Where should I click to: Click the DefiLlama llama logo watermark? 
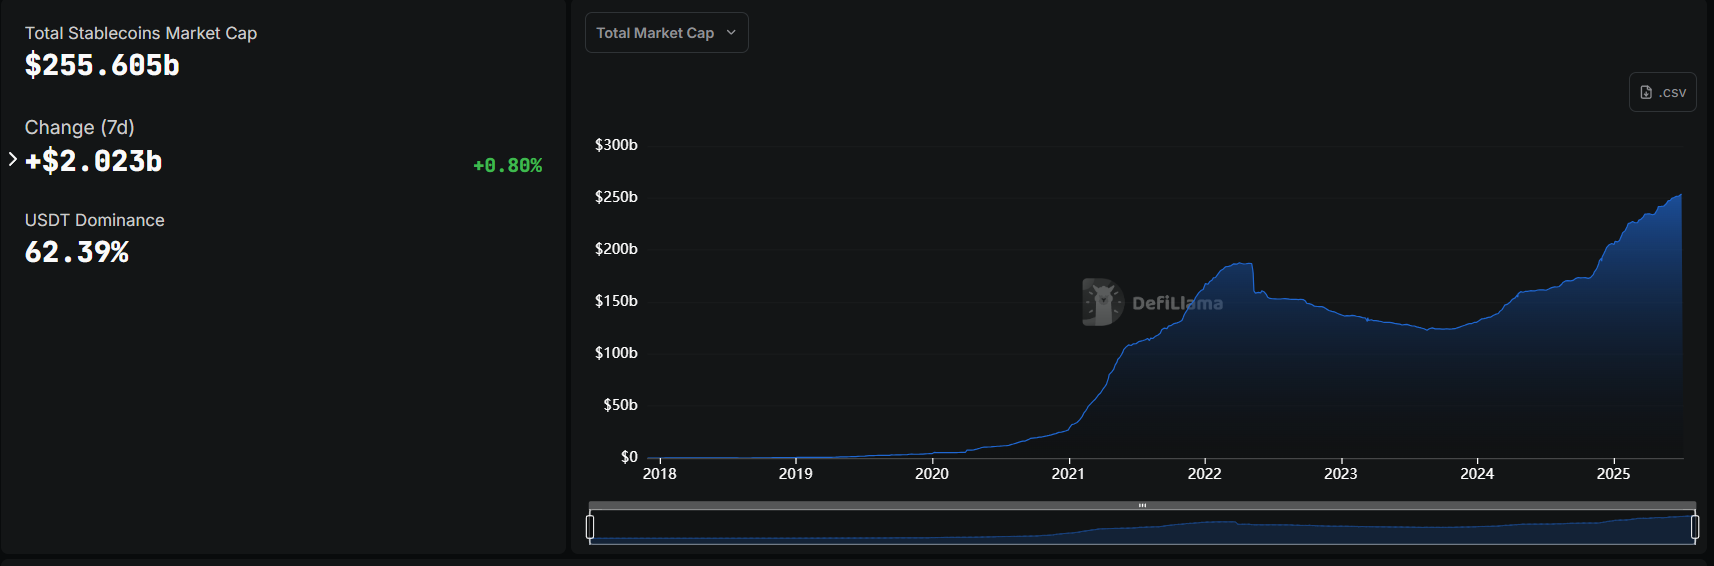(1102, 302)
